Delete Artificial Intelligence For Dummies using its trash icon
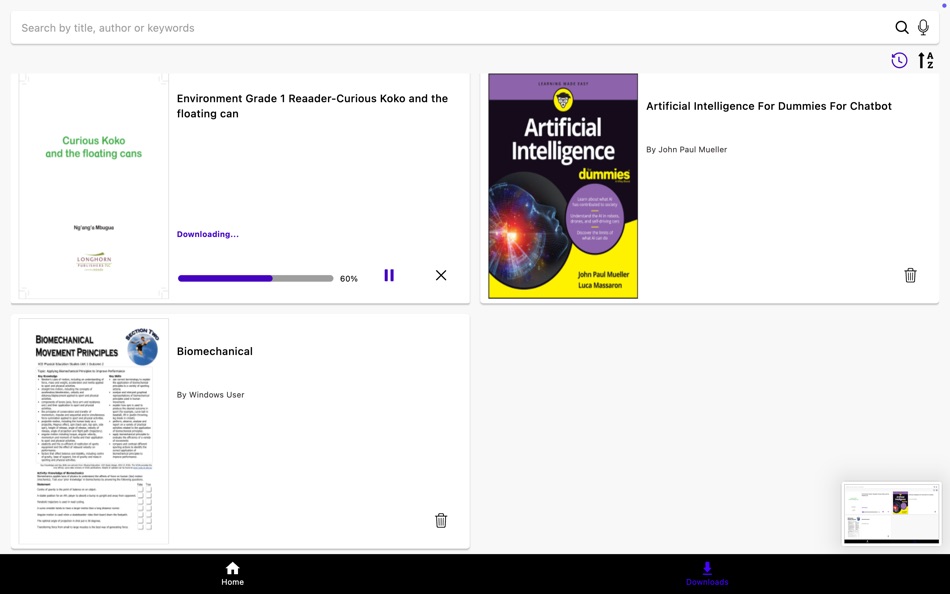Screen dimensions: 950x594 click(x=910, y=274)
